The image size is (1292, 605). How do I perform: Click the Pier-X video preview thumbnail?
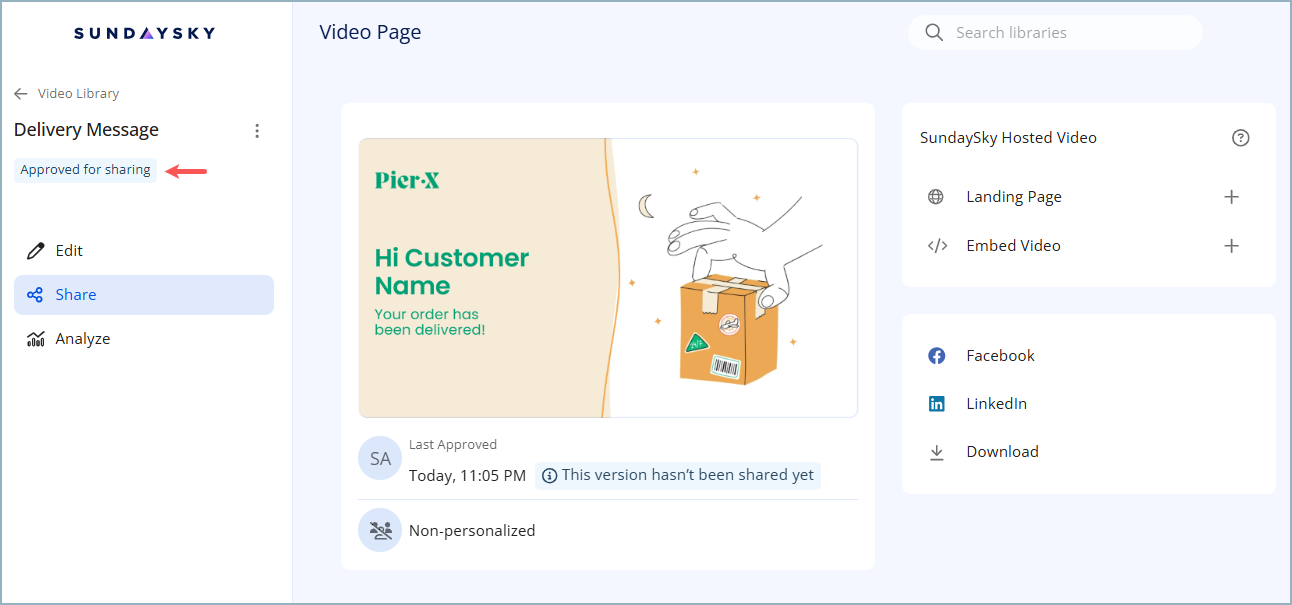click(608, 278)
